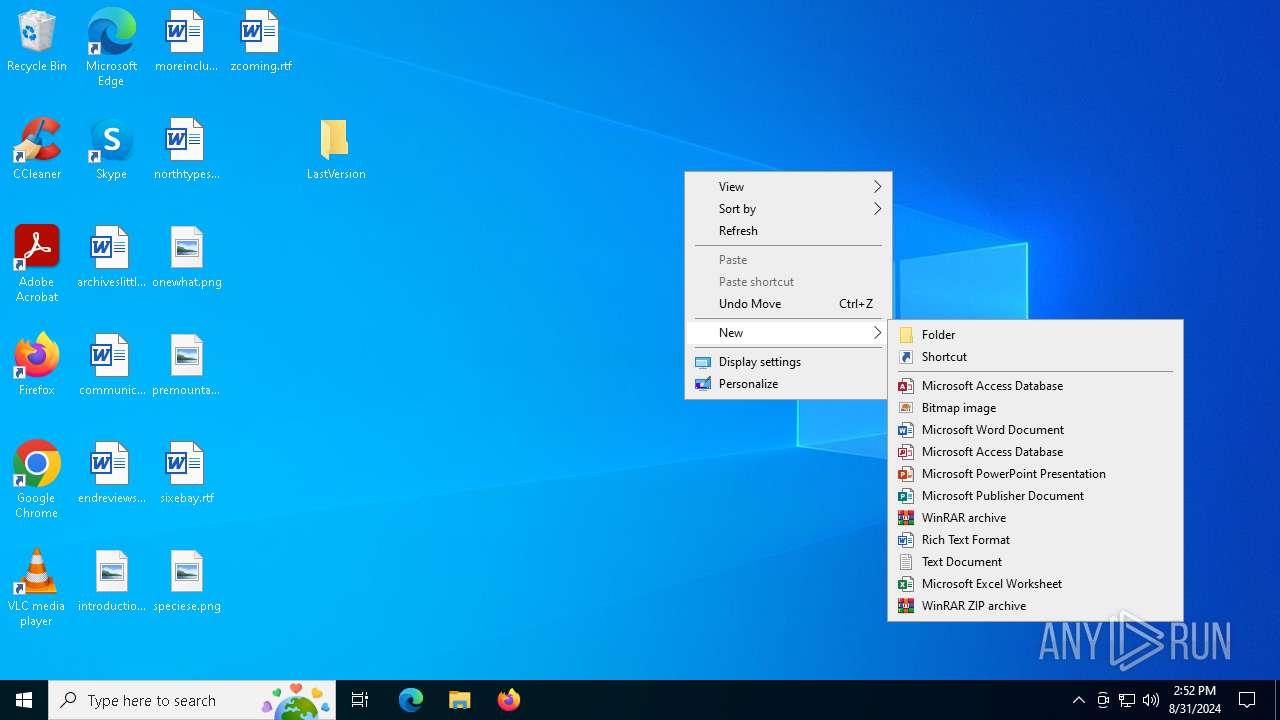Select the archiveslittl... document icon

[x=111, y=258]
